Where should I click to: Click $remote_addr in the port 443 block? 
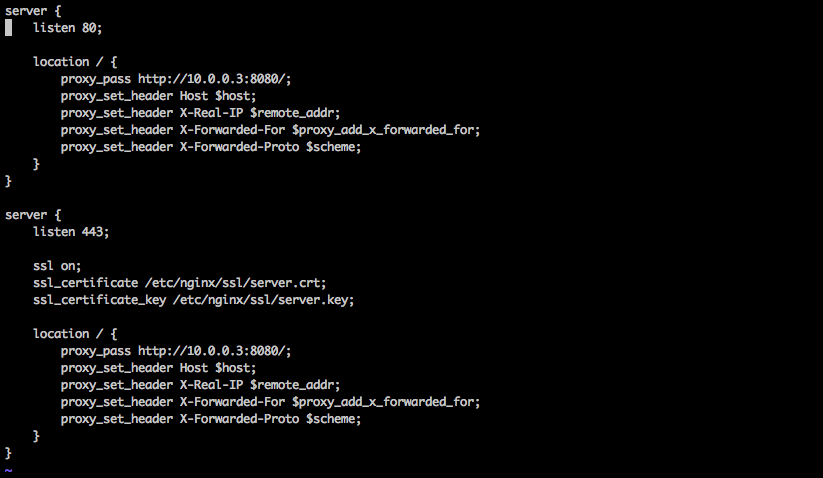point(295,384)
